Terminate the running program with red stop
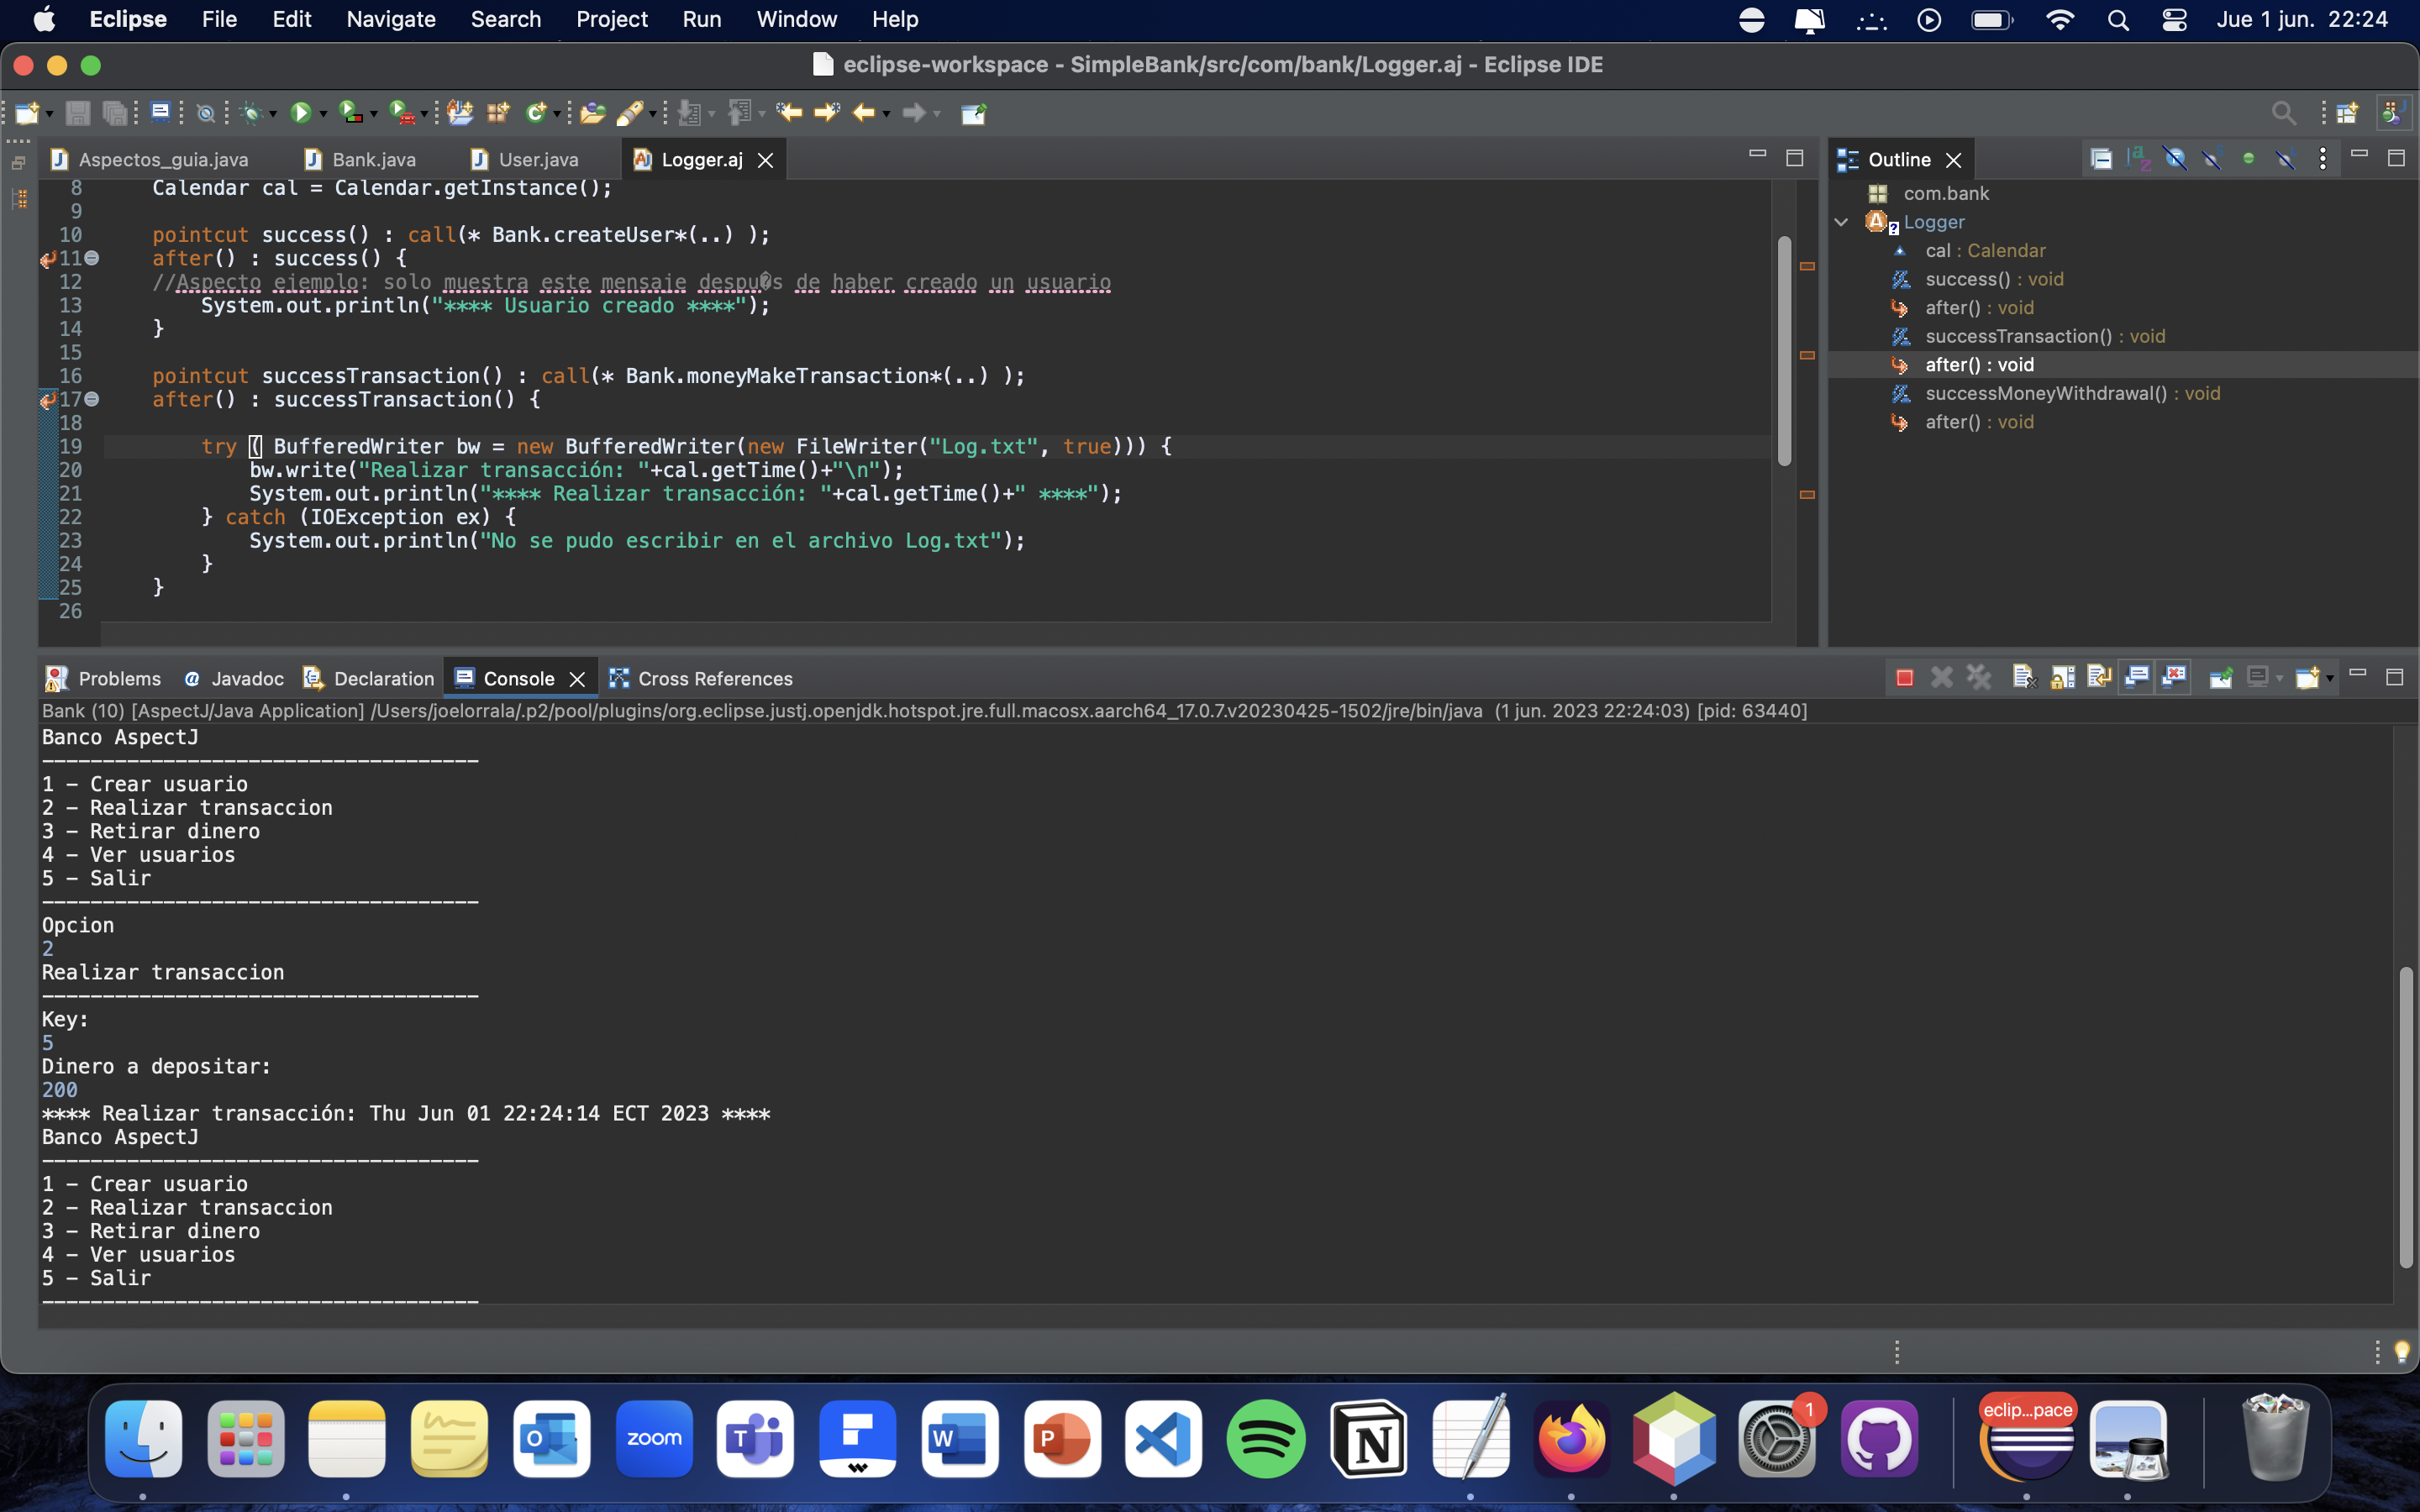 (1904, 678)
